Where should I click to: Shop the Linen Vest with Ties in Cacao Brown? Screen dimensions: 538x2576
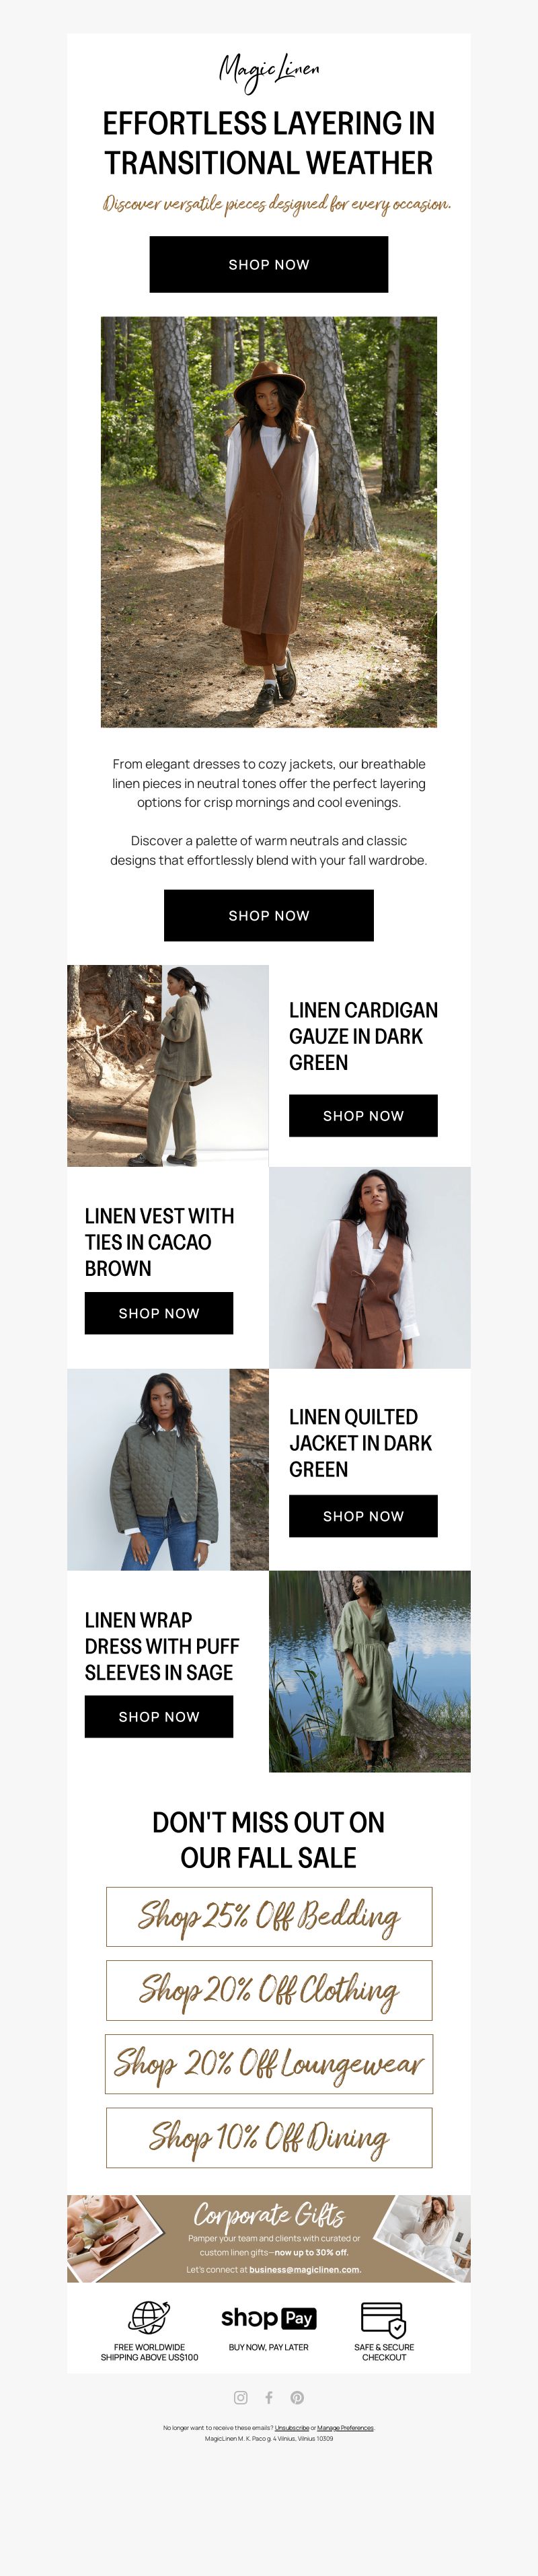pyautogui.click(x=159, y=1313)
